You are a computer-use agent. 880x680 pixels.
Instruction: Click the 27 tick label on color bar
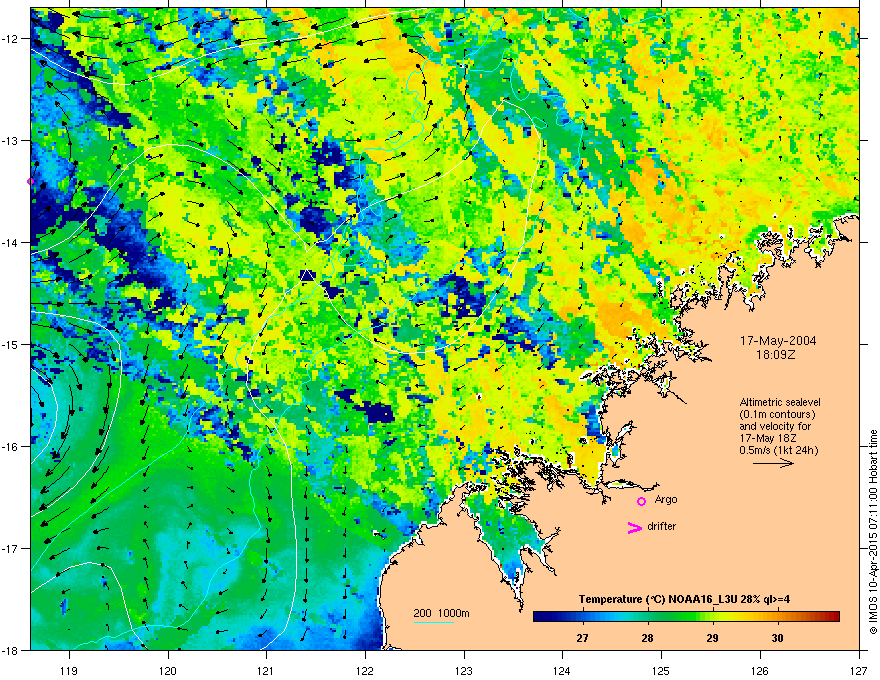[x=582, y=638]
